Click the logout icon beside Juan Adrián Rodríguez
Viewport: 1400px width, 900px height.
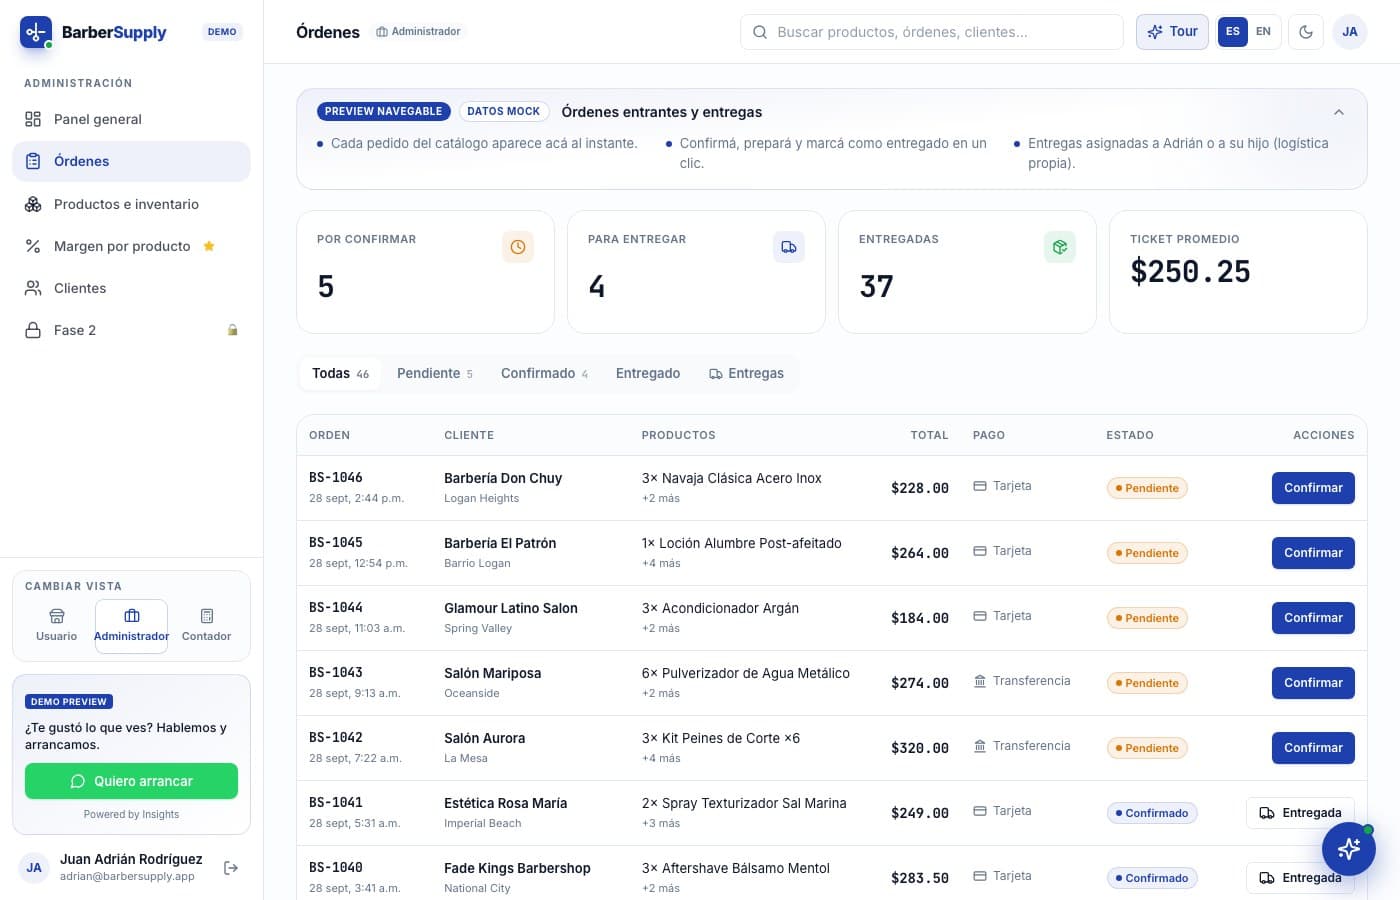[231, 868]
